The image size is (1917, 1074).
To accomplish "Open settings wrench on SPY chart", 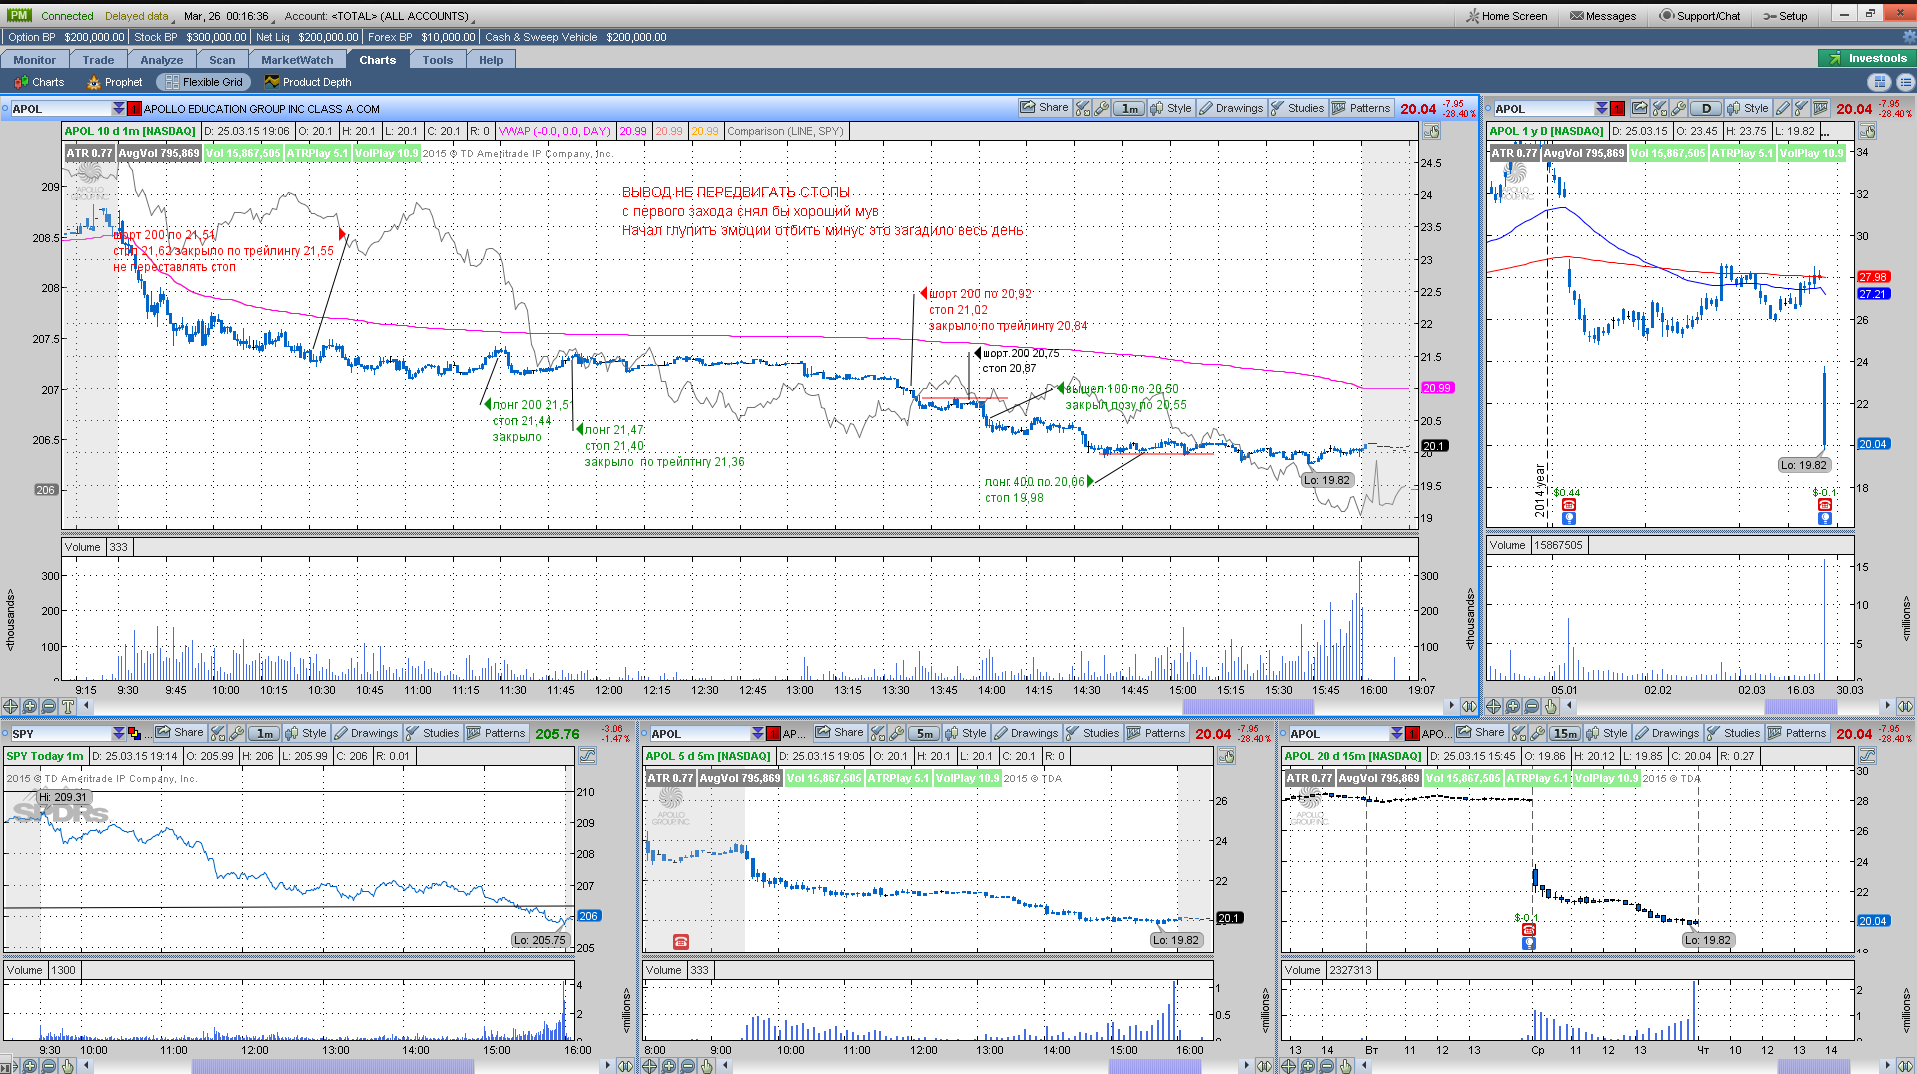I will click(236, 733).
